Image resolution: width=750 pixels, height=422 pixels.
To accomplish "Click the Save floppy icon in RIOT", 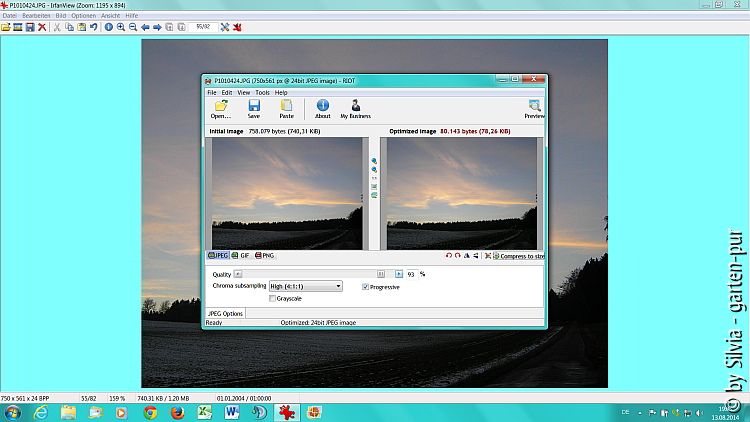I will [x=254, y=106].
